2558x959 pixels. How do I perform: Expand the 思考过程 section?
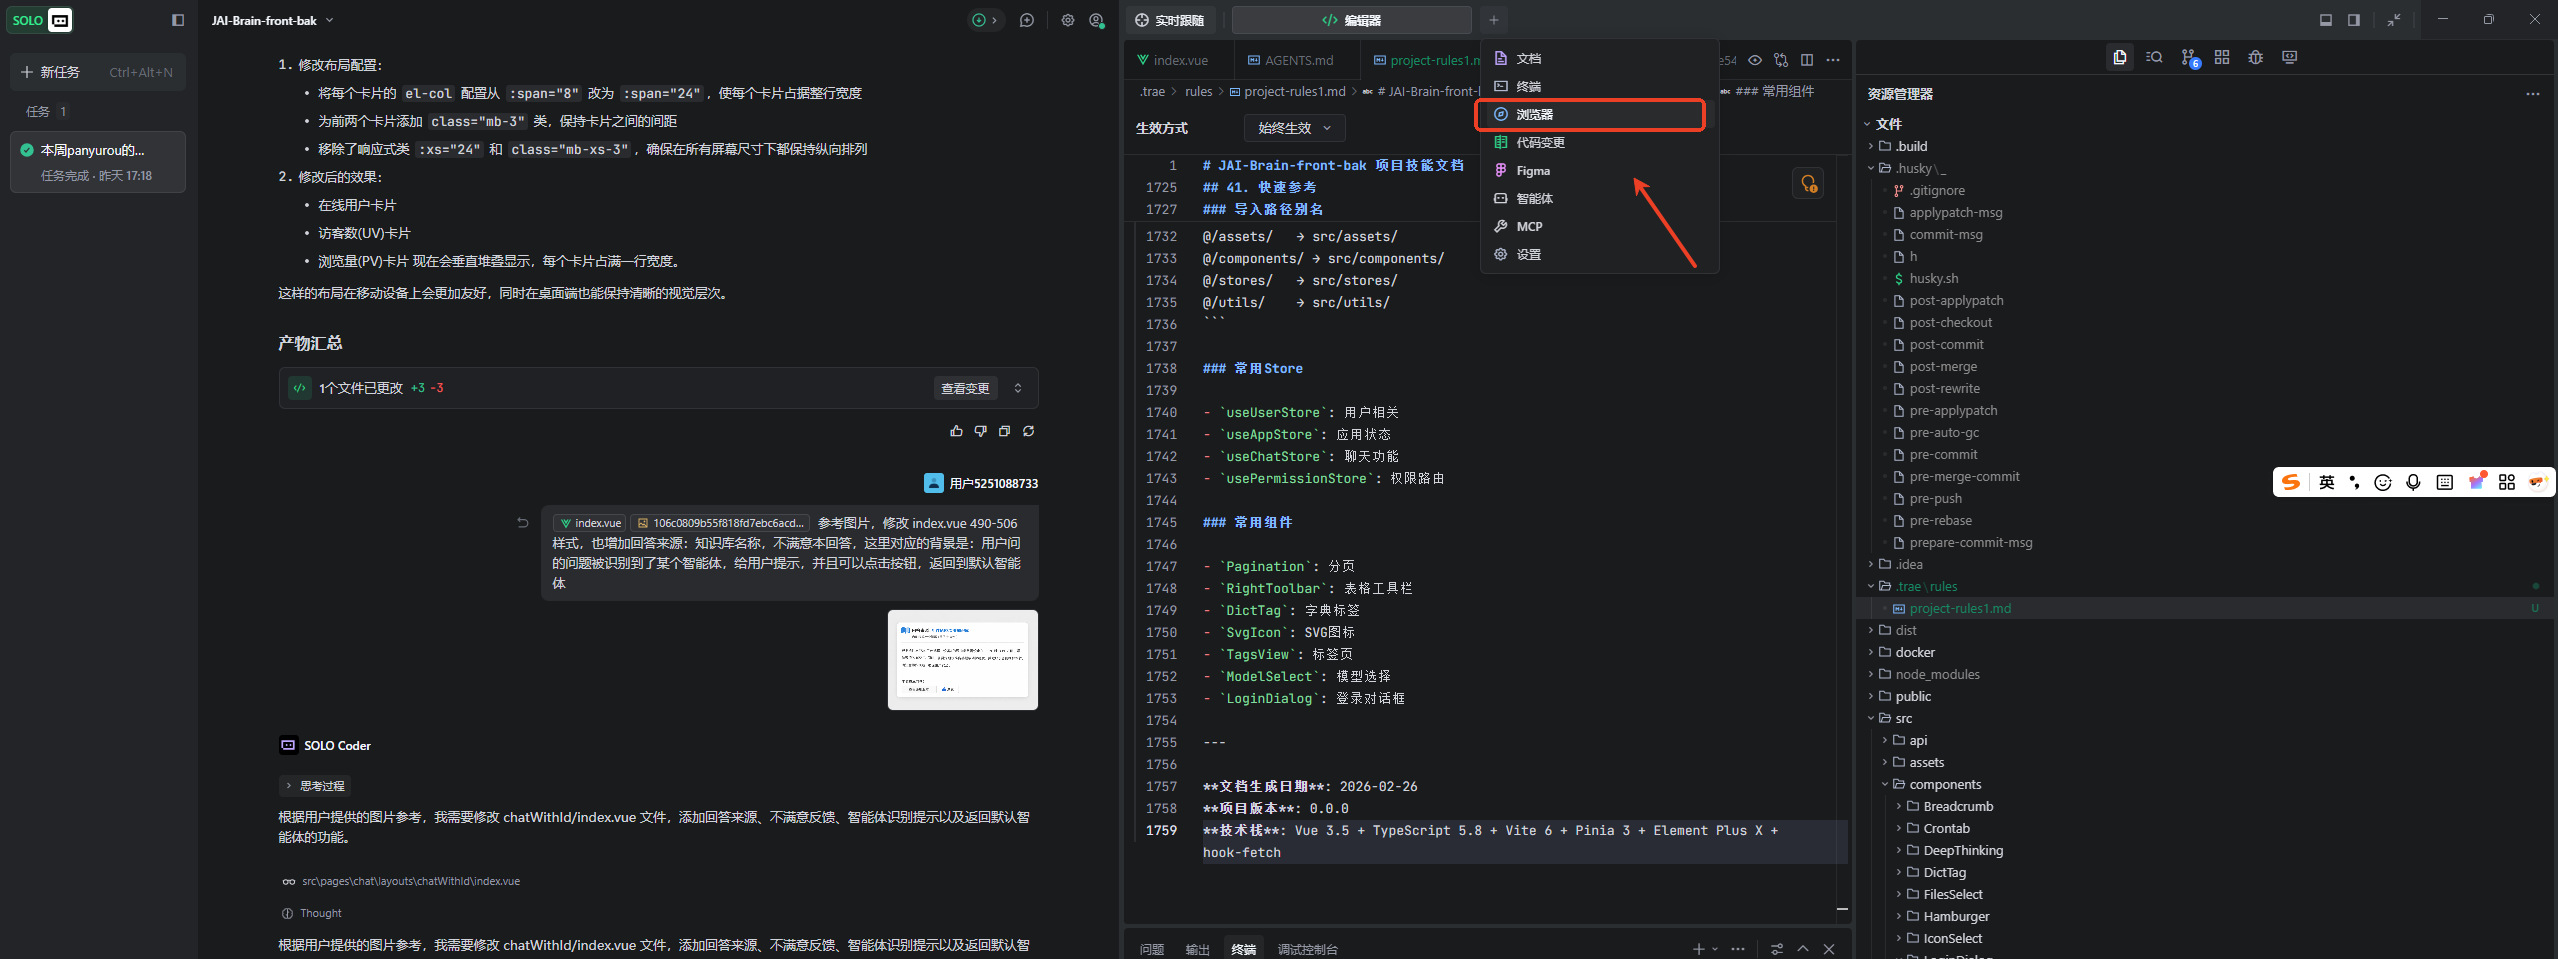[x=314, y=786]
